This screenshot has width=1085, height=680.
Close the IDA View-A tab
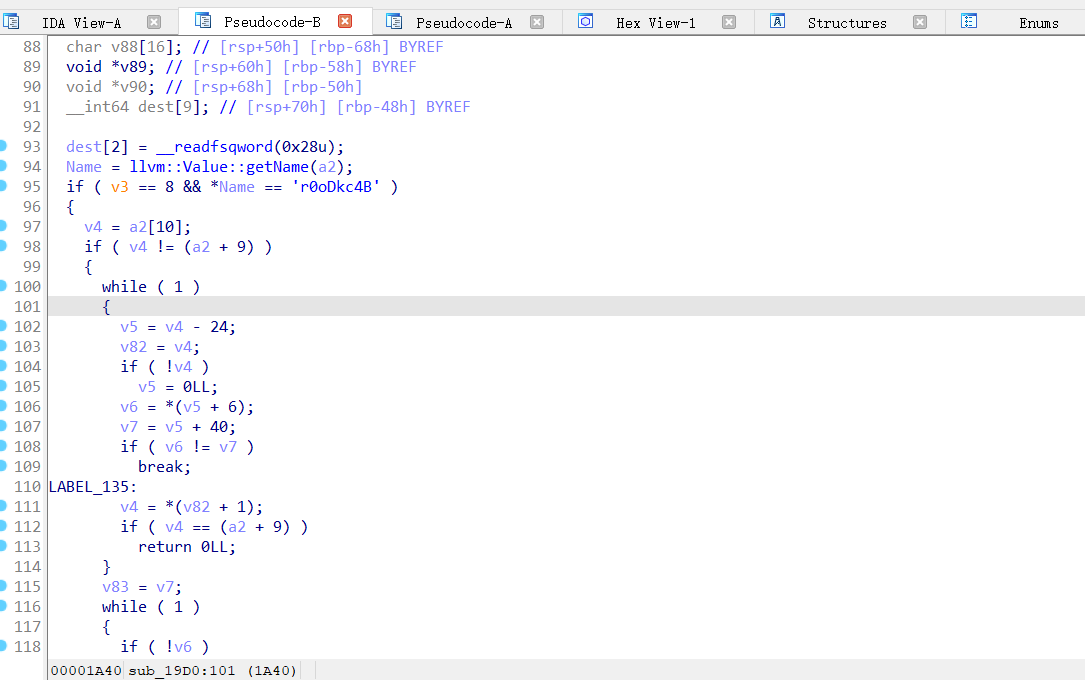(x=154, y=22)
